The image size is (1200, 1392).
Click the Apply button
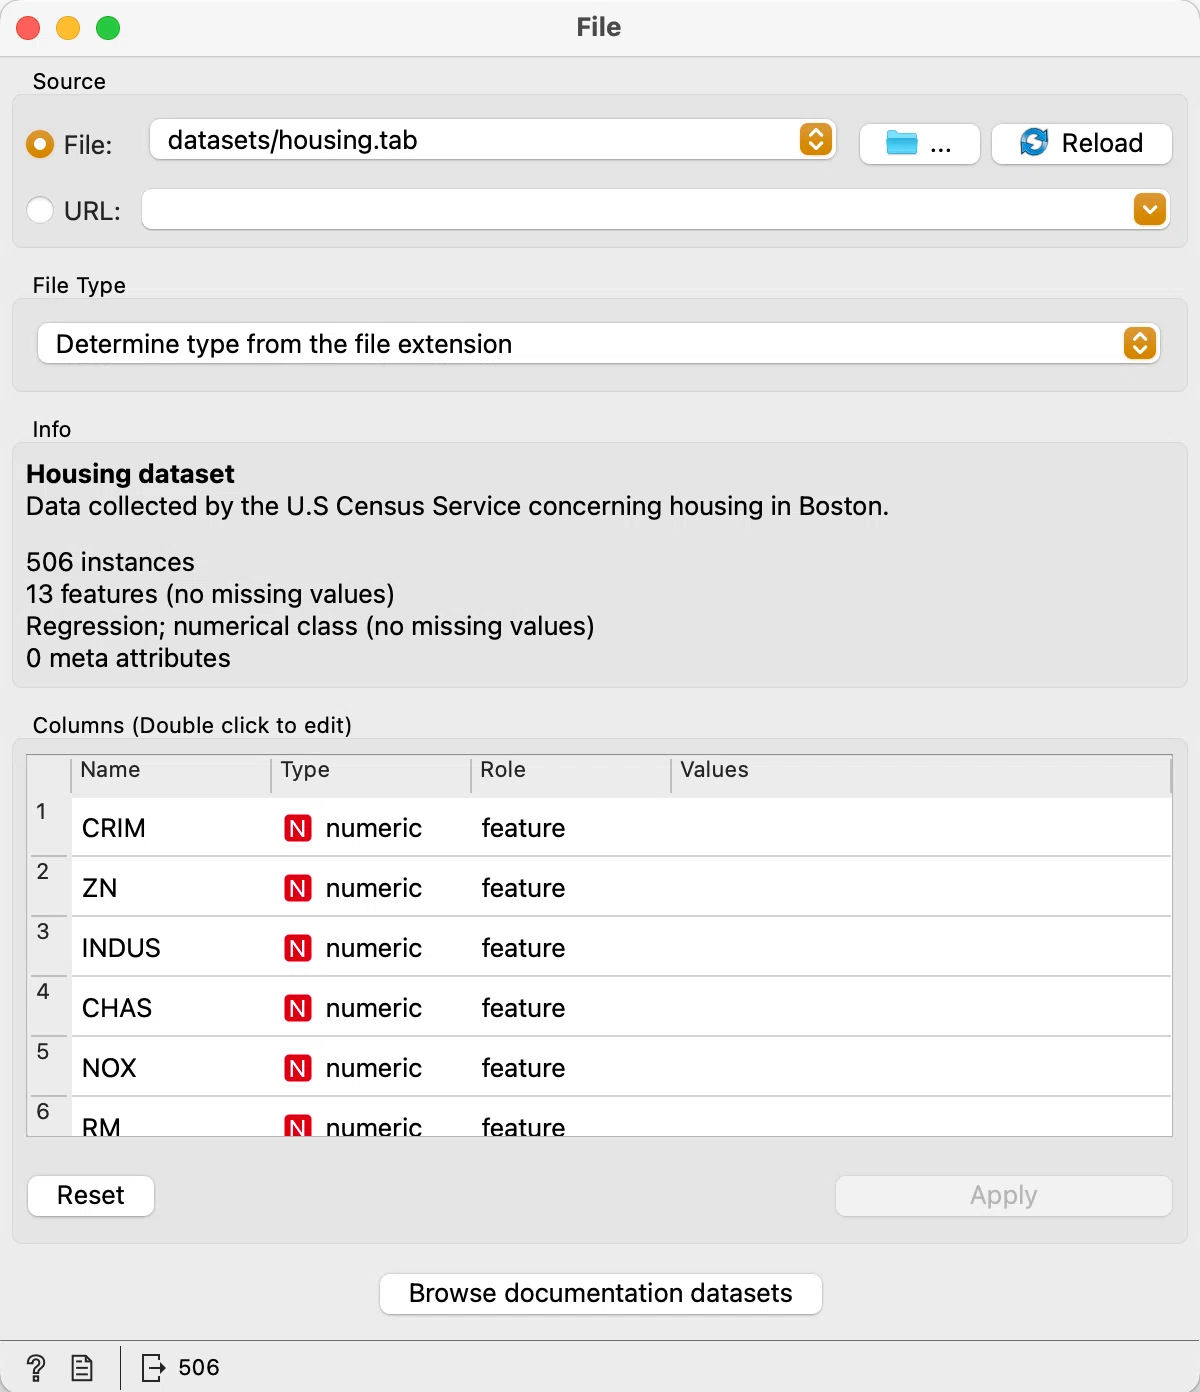point(1004,1196)
